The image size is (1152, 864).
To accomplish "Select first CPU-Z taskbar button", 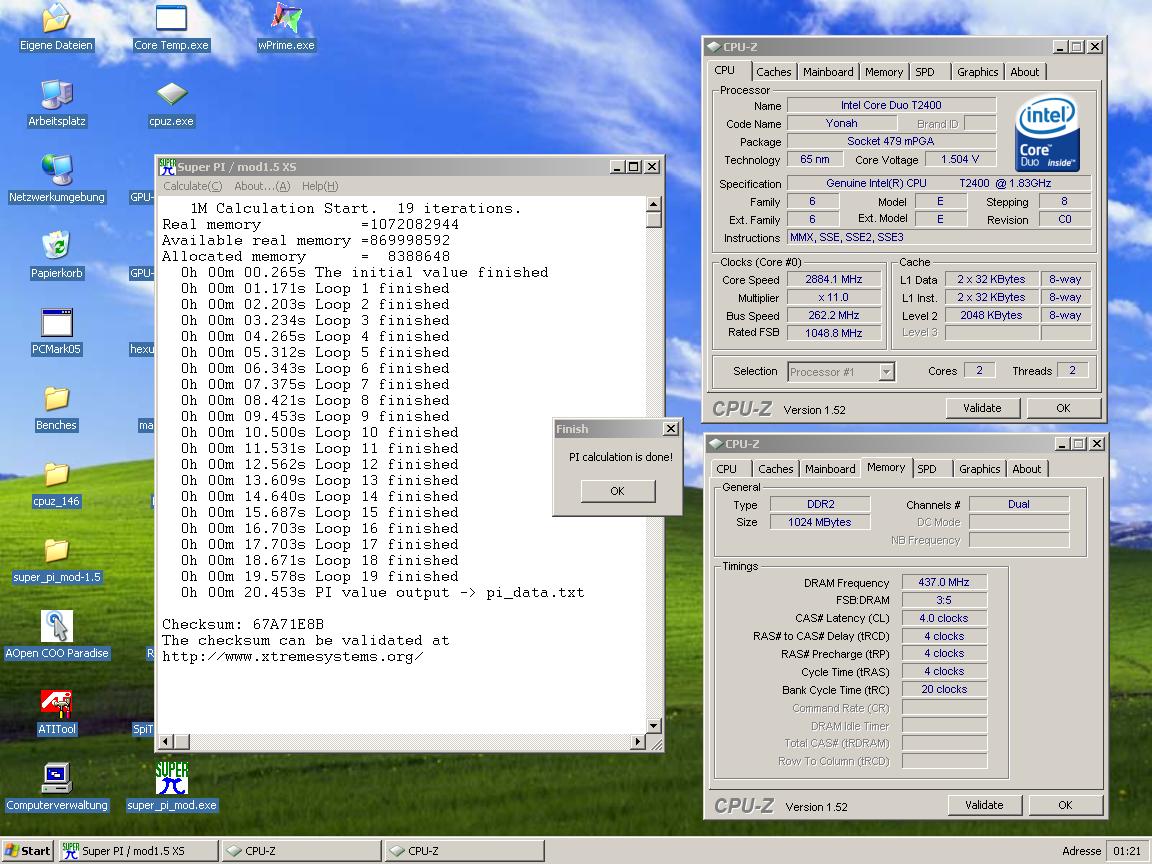I will (301, 851).
